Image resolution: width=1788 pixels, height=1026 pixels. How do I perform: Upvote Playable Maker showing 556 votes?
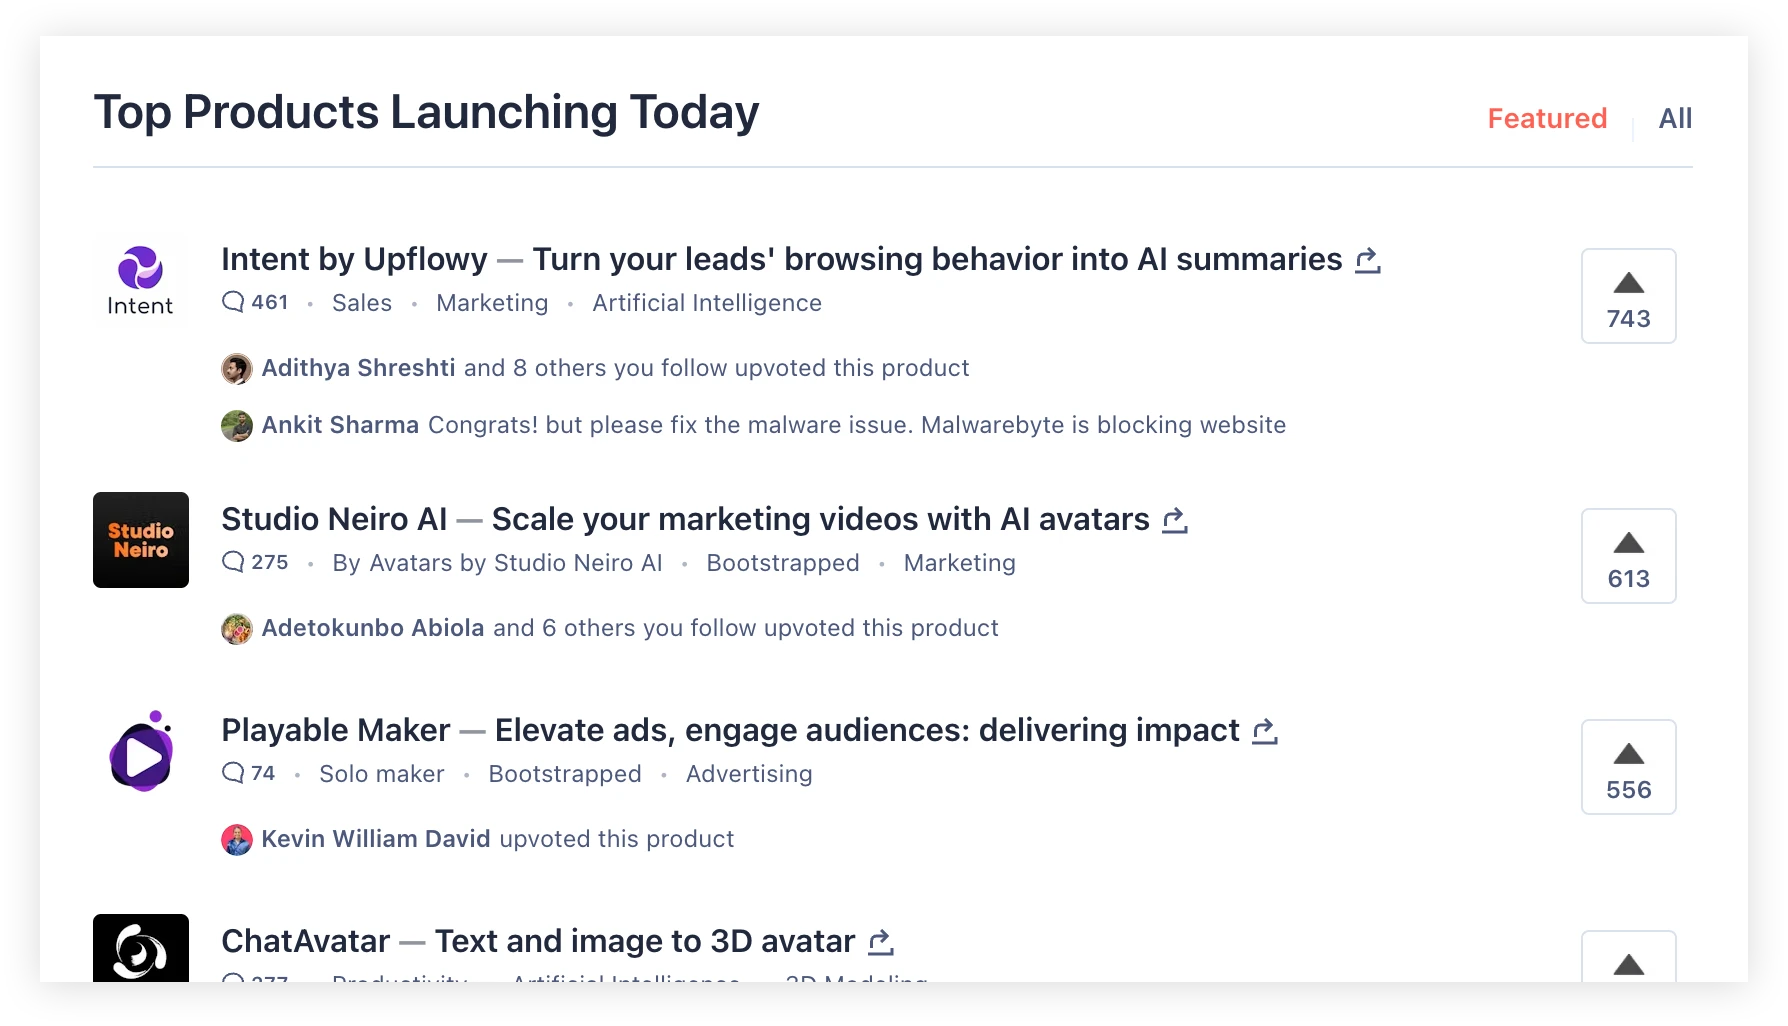(1628, 767)
